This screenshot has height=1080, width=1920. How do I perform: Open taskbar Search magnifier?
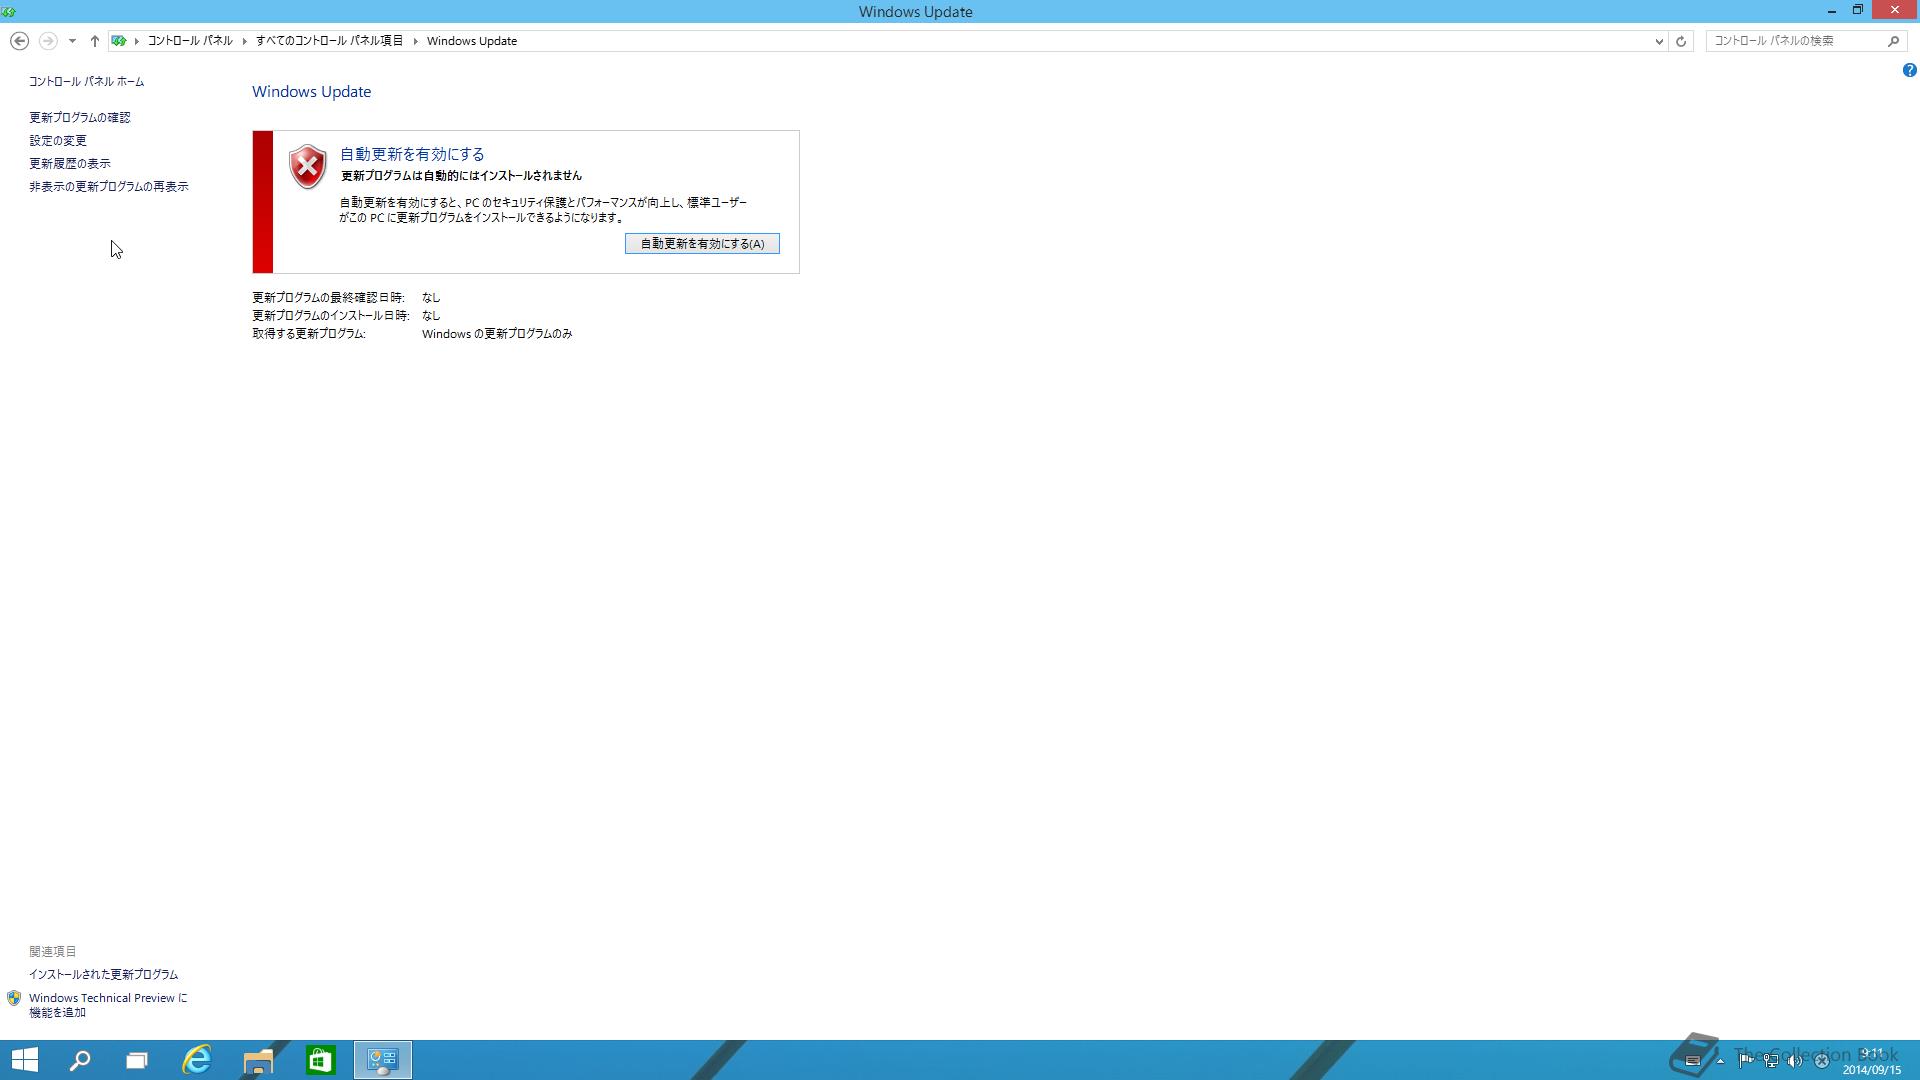click(80, 1060)
